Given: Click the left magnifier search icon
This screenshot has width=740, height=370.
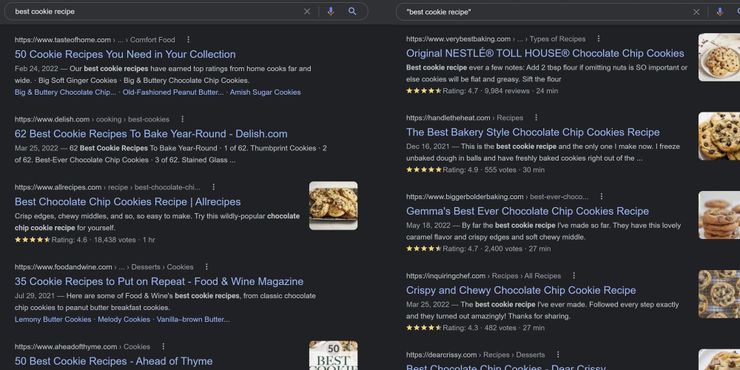Looking at the screenshot, I should click(352, 12).
